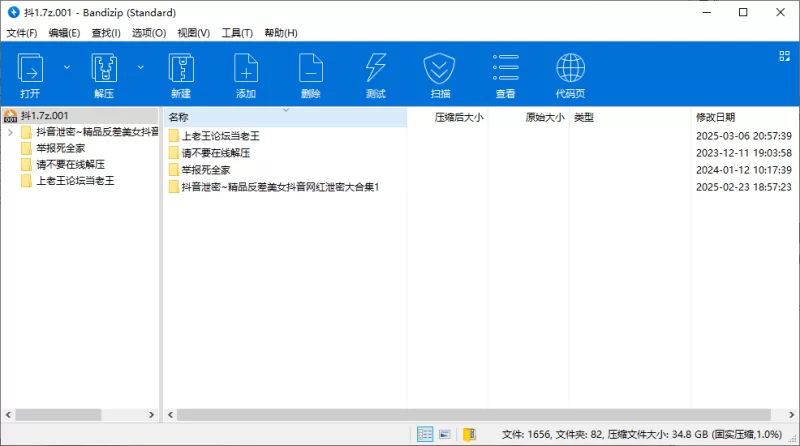Click date 2025-03-06 20:57:39
Image resolution: width=800 pixels, height=446 pixels.
pyautogui.click(x=743, y=136)
